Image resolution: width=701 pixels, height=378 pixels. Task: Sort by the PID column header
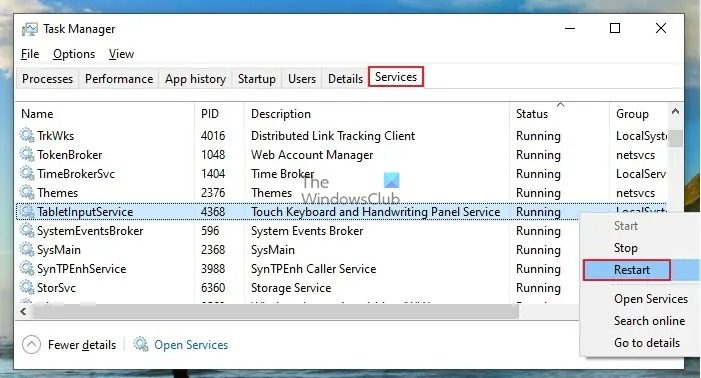[x=210, y=114]
